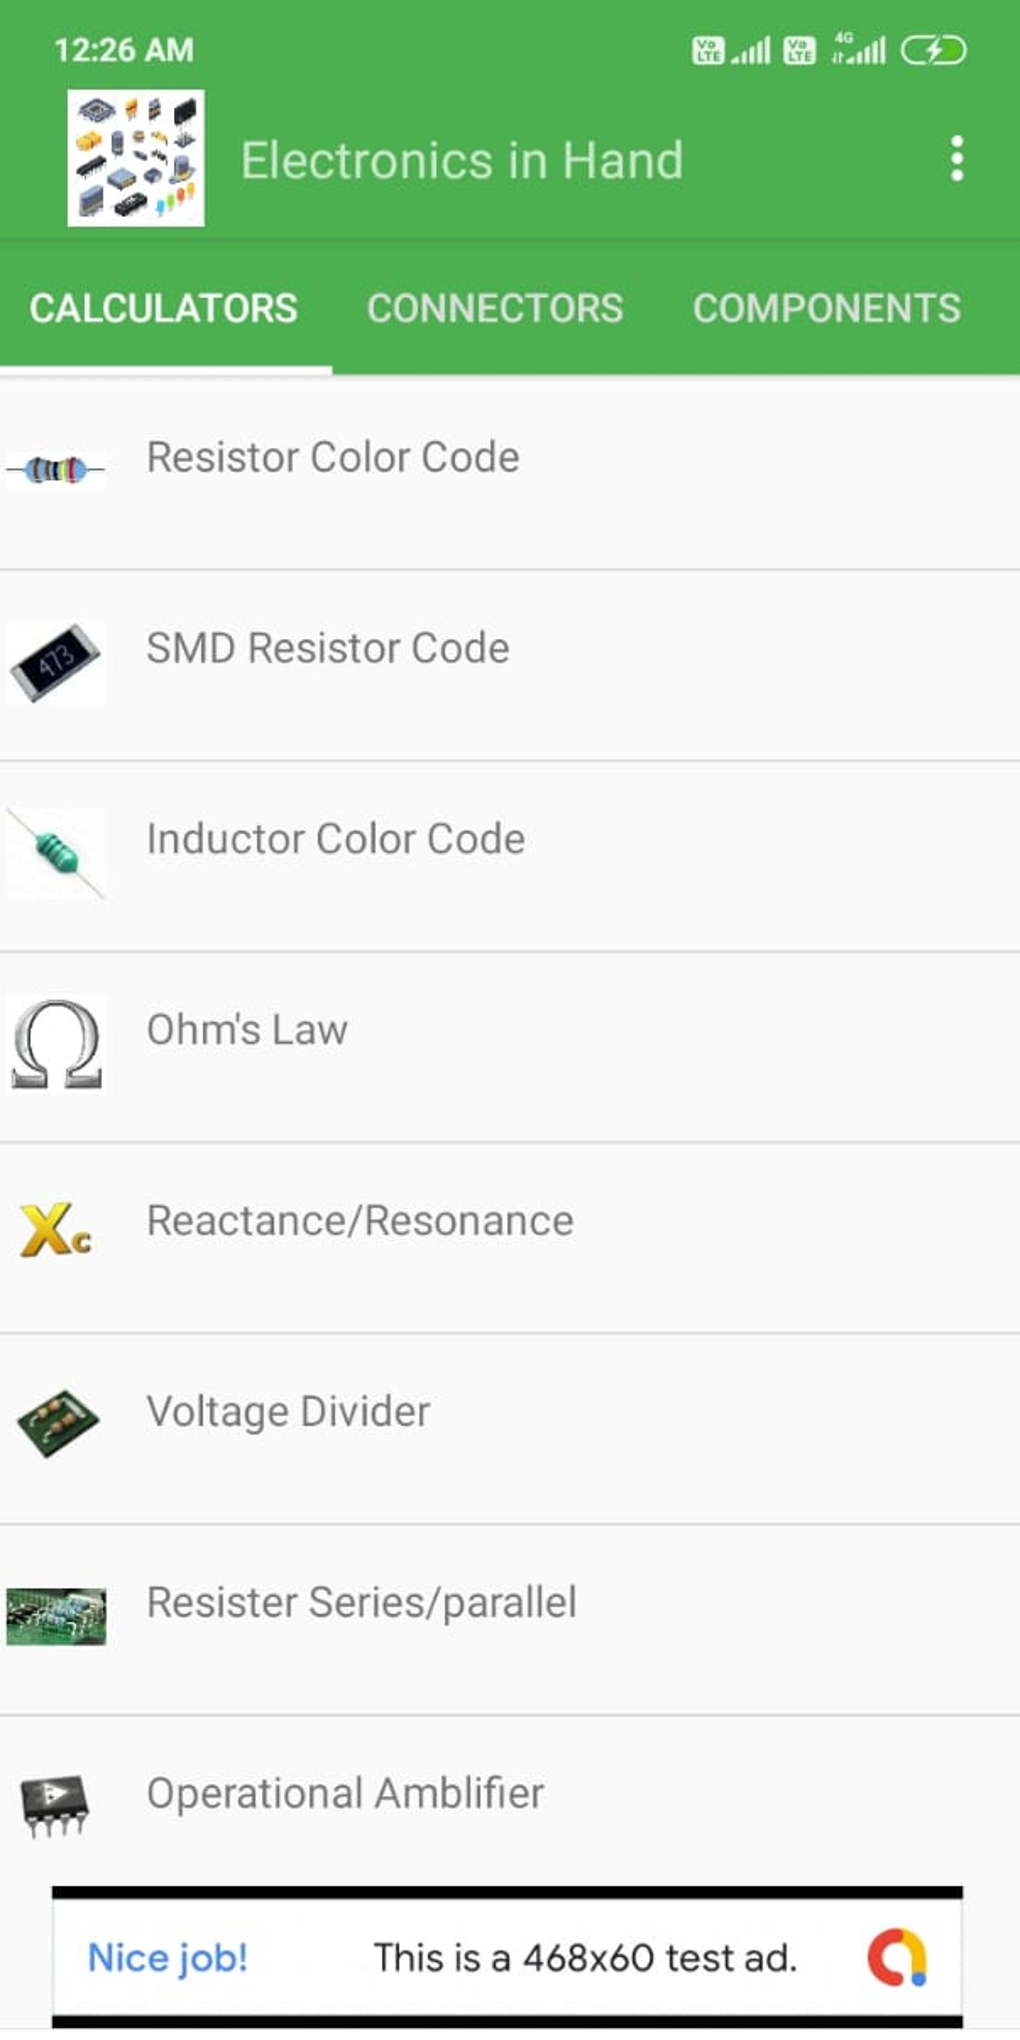Switch to the Connectors tab
The image size is (1020, 2040).
[x=495, y=308]
